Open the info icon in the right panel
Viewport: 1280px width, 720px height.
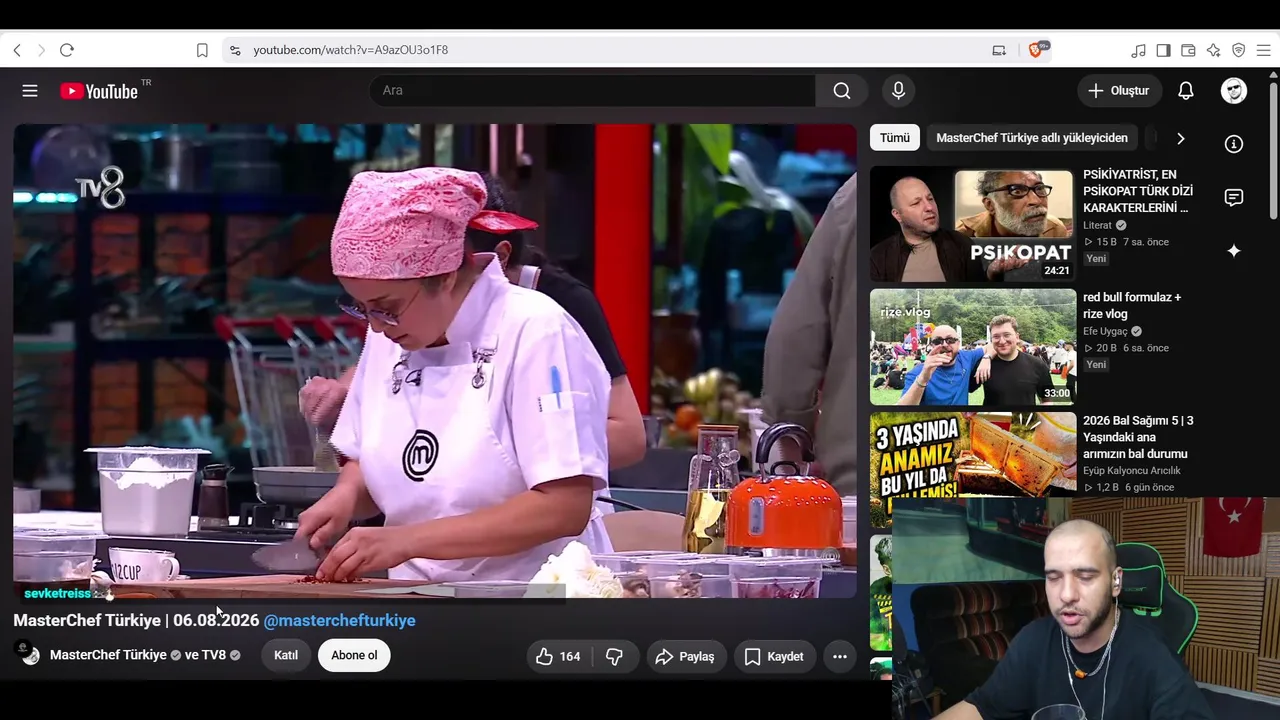click(1234, 144)
